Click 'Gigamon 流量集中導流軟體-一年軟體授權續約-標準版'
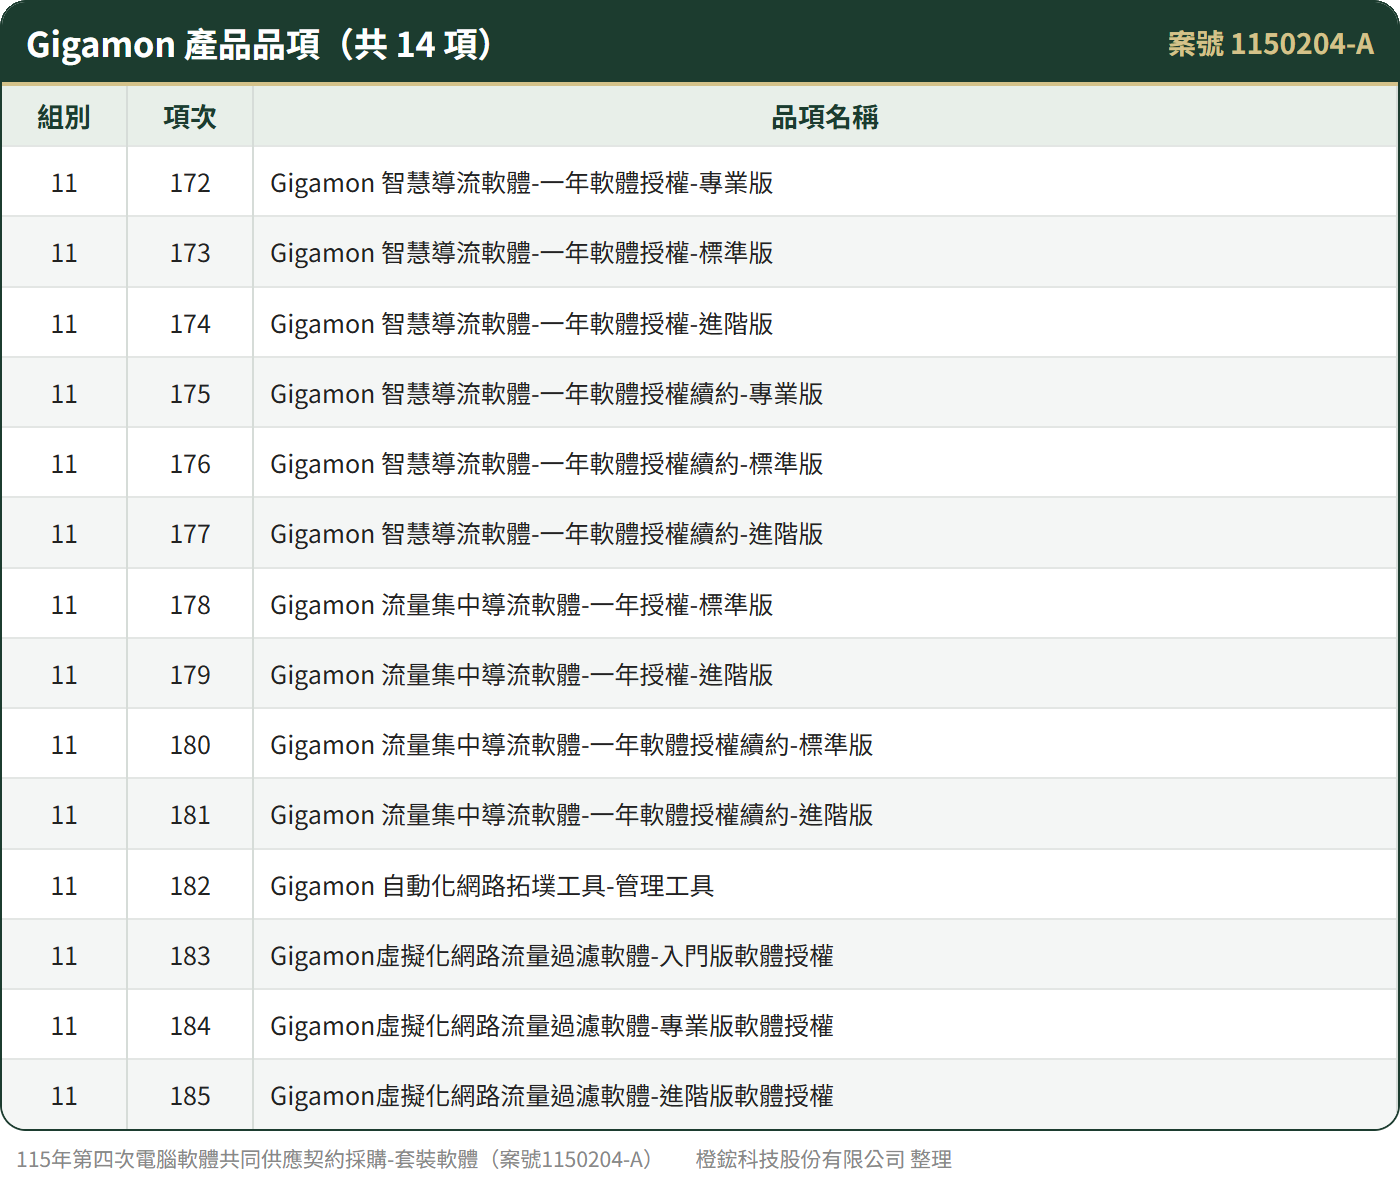The height and width of the screenshot is (1180, 1400). coord(572,745)
